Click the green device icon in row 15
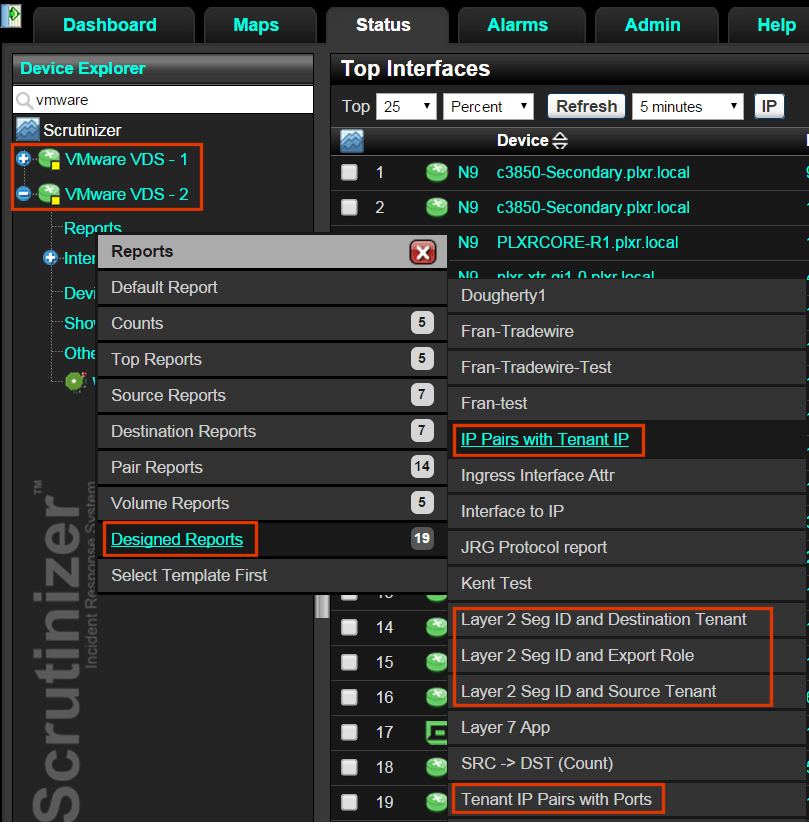This screenshot has width=809, height=826. click(437, 662)
